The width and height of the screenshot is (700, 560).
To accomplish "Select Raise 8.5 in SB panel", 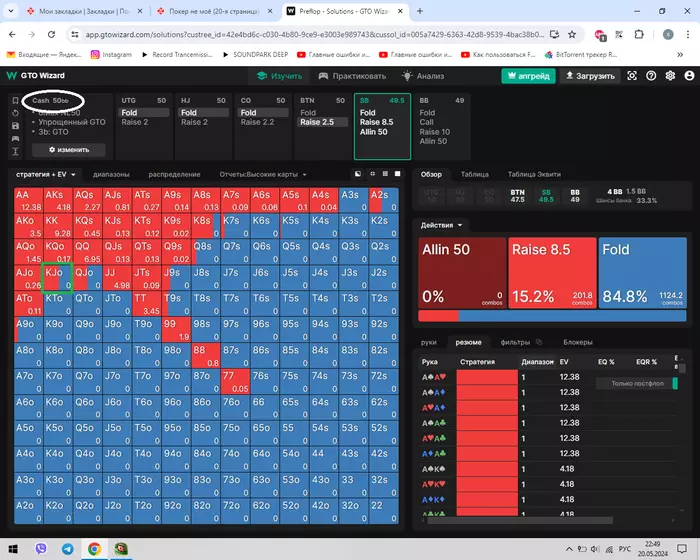I will (376, 122).
